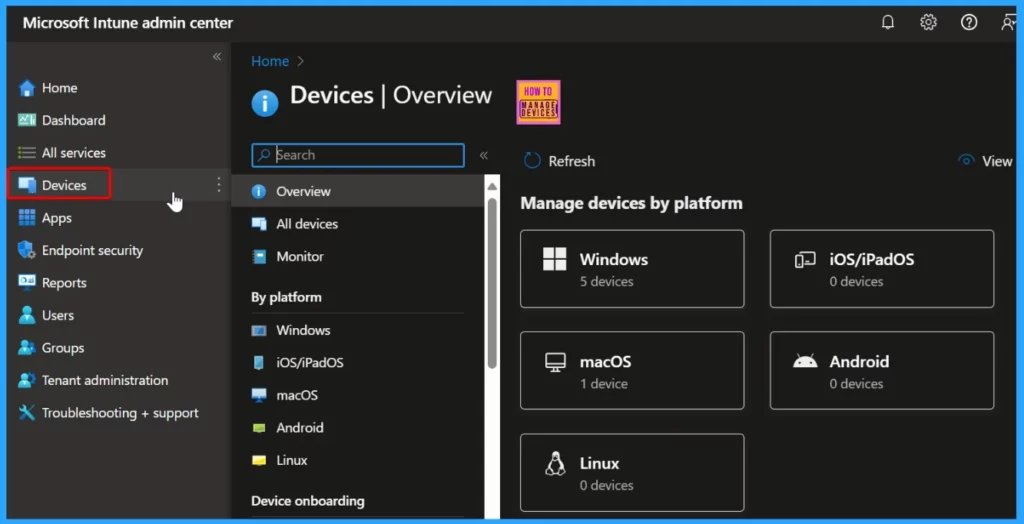1024x524 pixels.
Task: Click the Monitor notebook icon in submenu
Action: [259, 257]
